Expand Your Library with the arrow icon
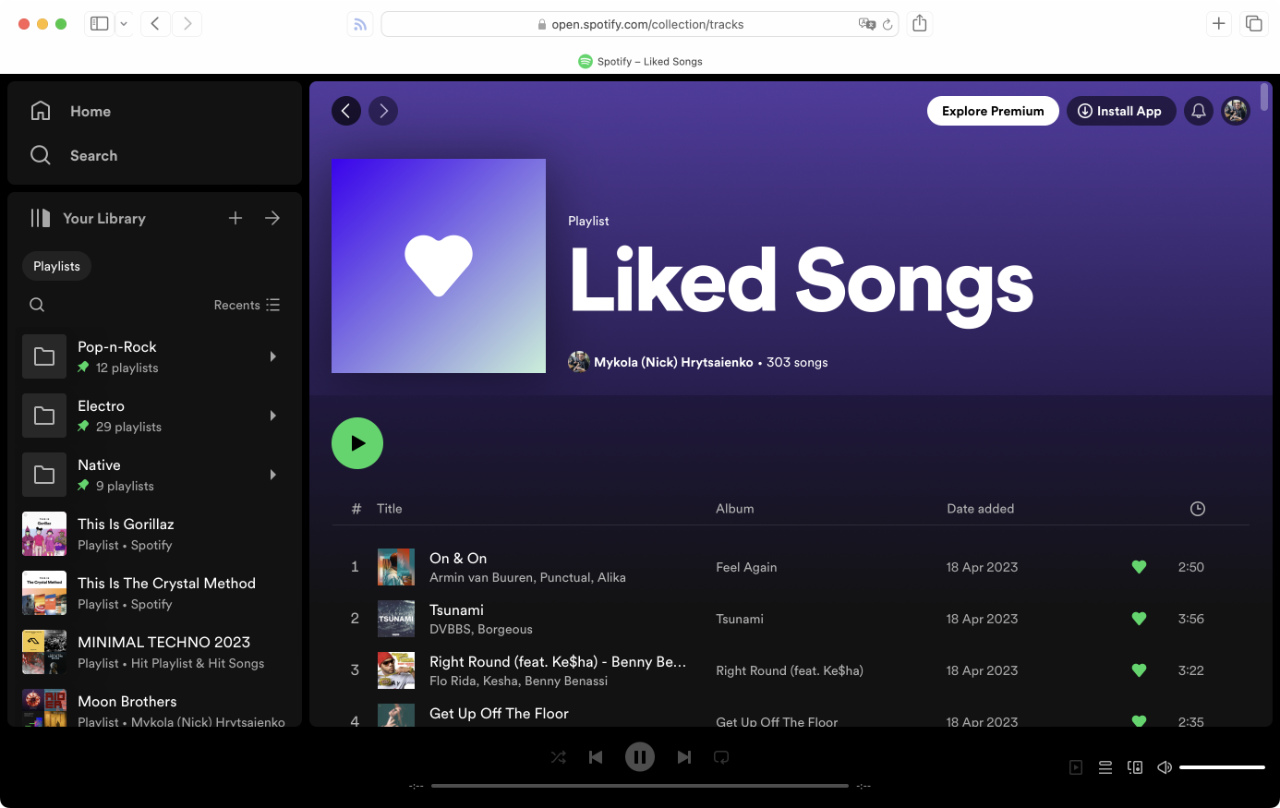Screen dimensions: 1280x808 coord(272,218)
